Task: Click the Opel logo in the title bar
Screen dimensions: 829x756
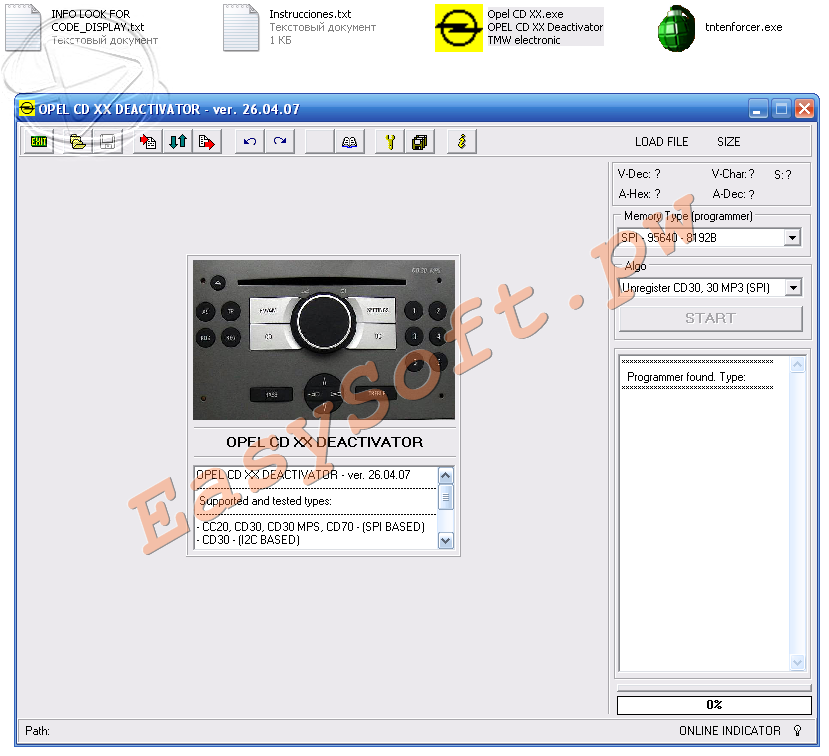Action: [x=27, y=109]
